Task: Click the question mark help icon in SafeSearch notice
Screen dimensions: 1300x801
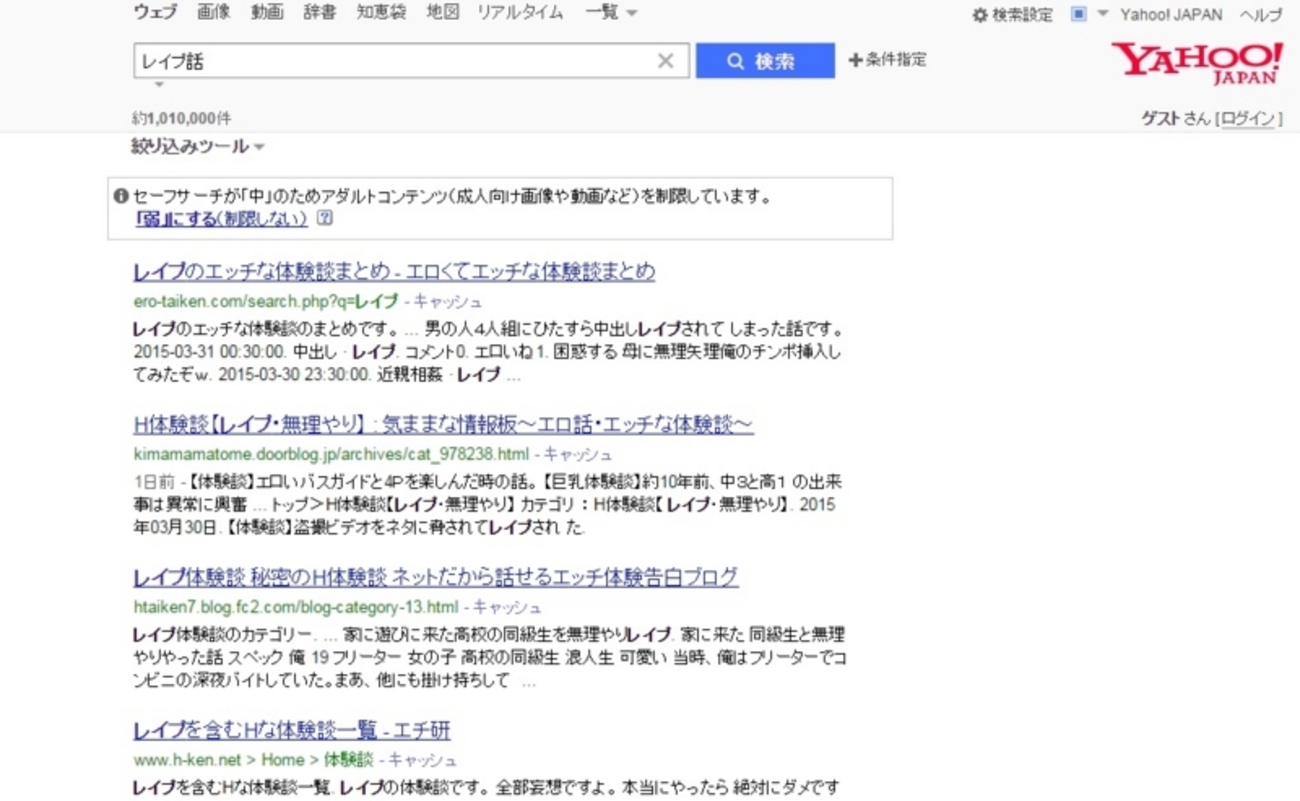Action: point(324,218)
